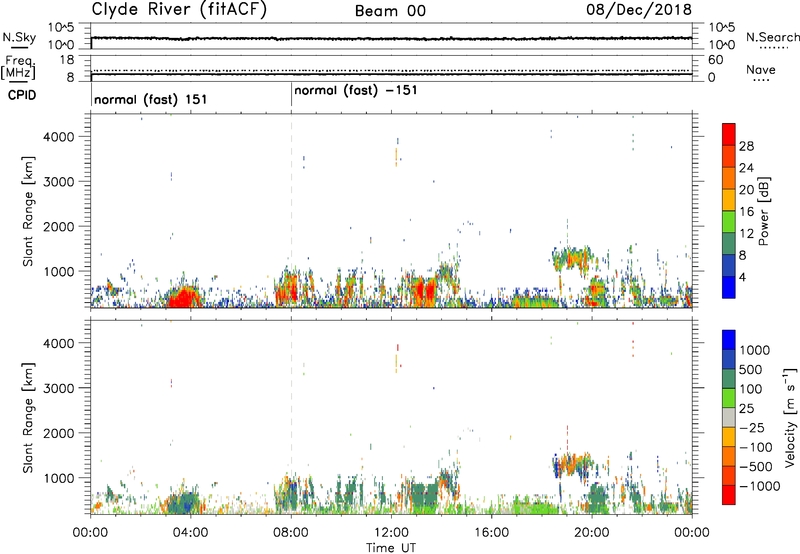Click the 'N.Sky' legend label
Viewport: 800px width, 554px height.
click(19, 37)
